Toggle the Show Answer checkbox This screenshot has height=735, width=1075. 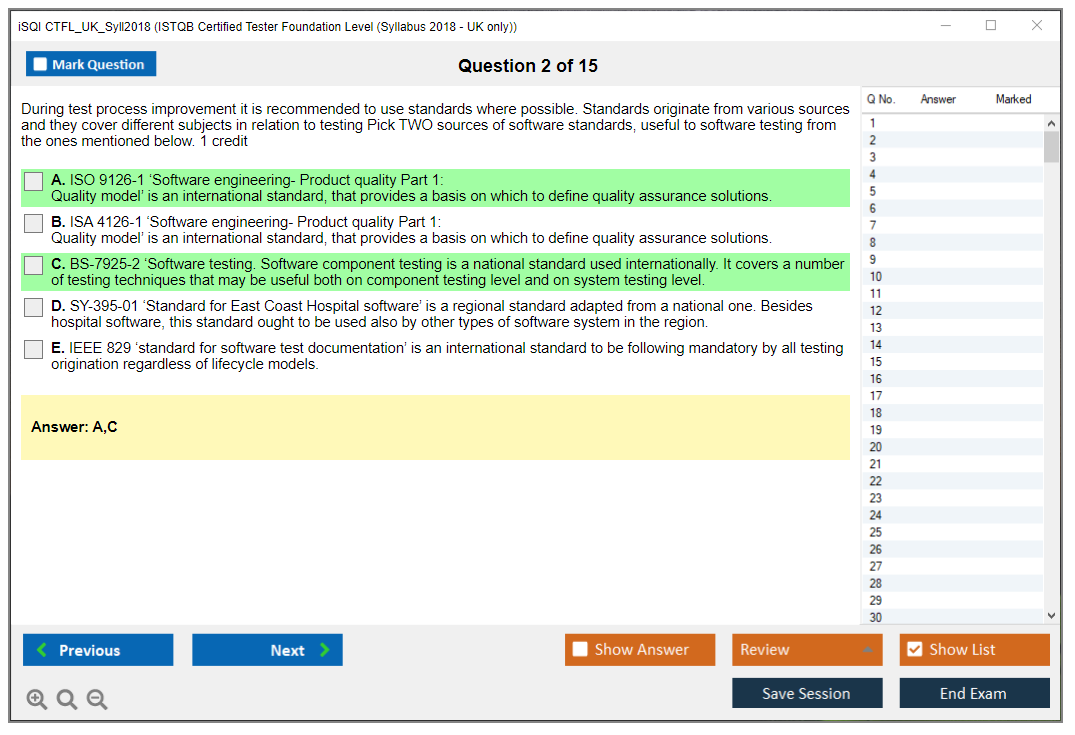coord(581,650)
